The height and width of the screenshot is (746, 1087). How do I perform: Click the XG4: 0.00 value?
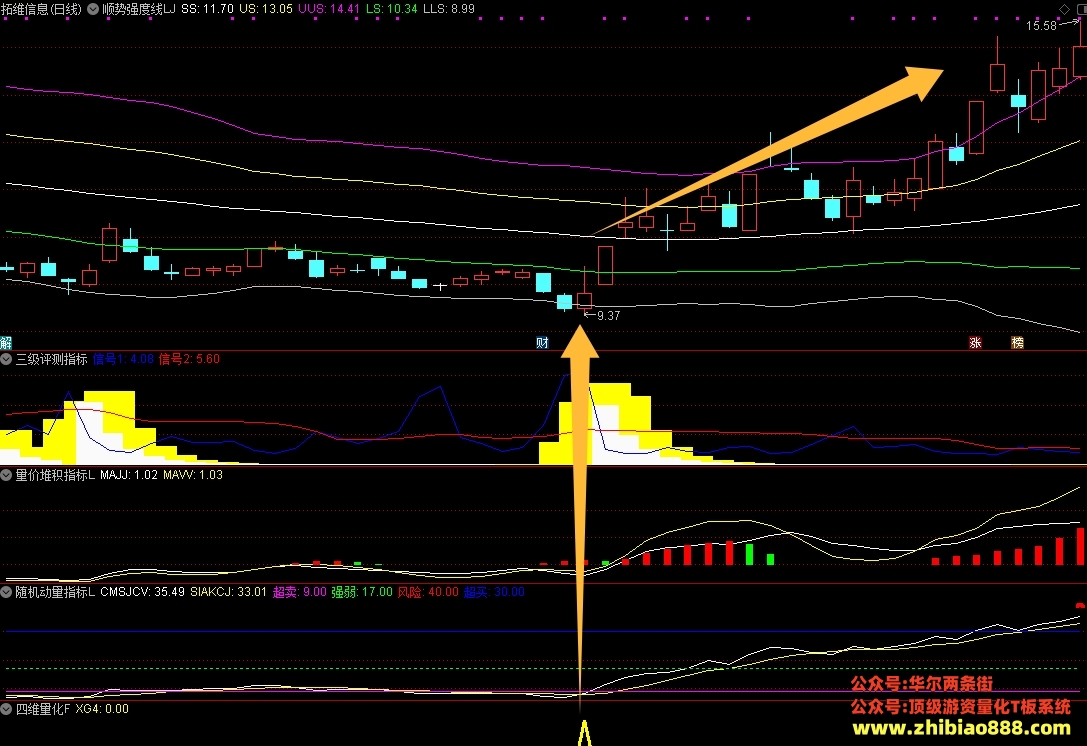point(102,709)
